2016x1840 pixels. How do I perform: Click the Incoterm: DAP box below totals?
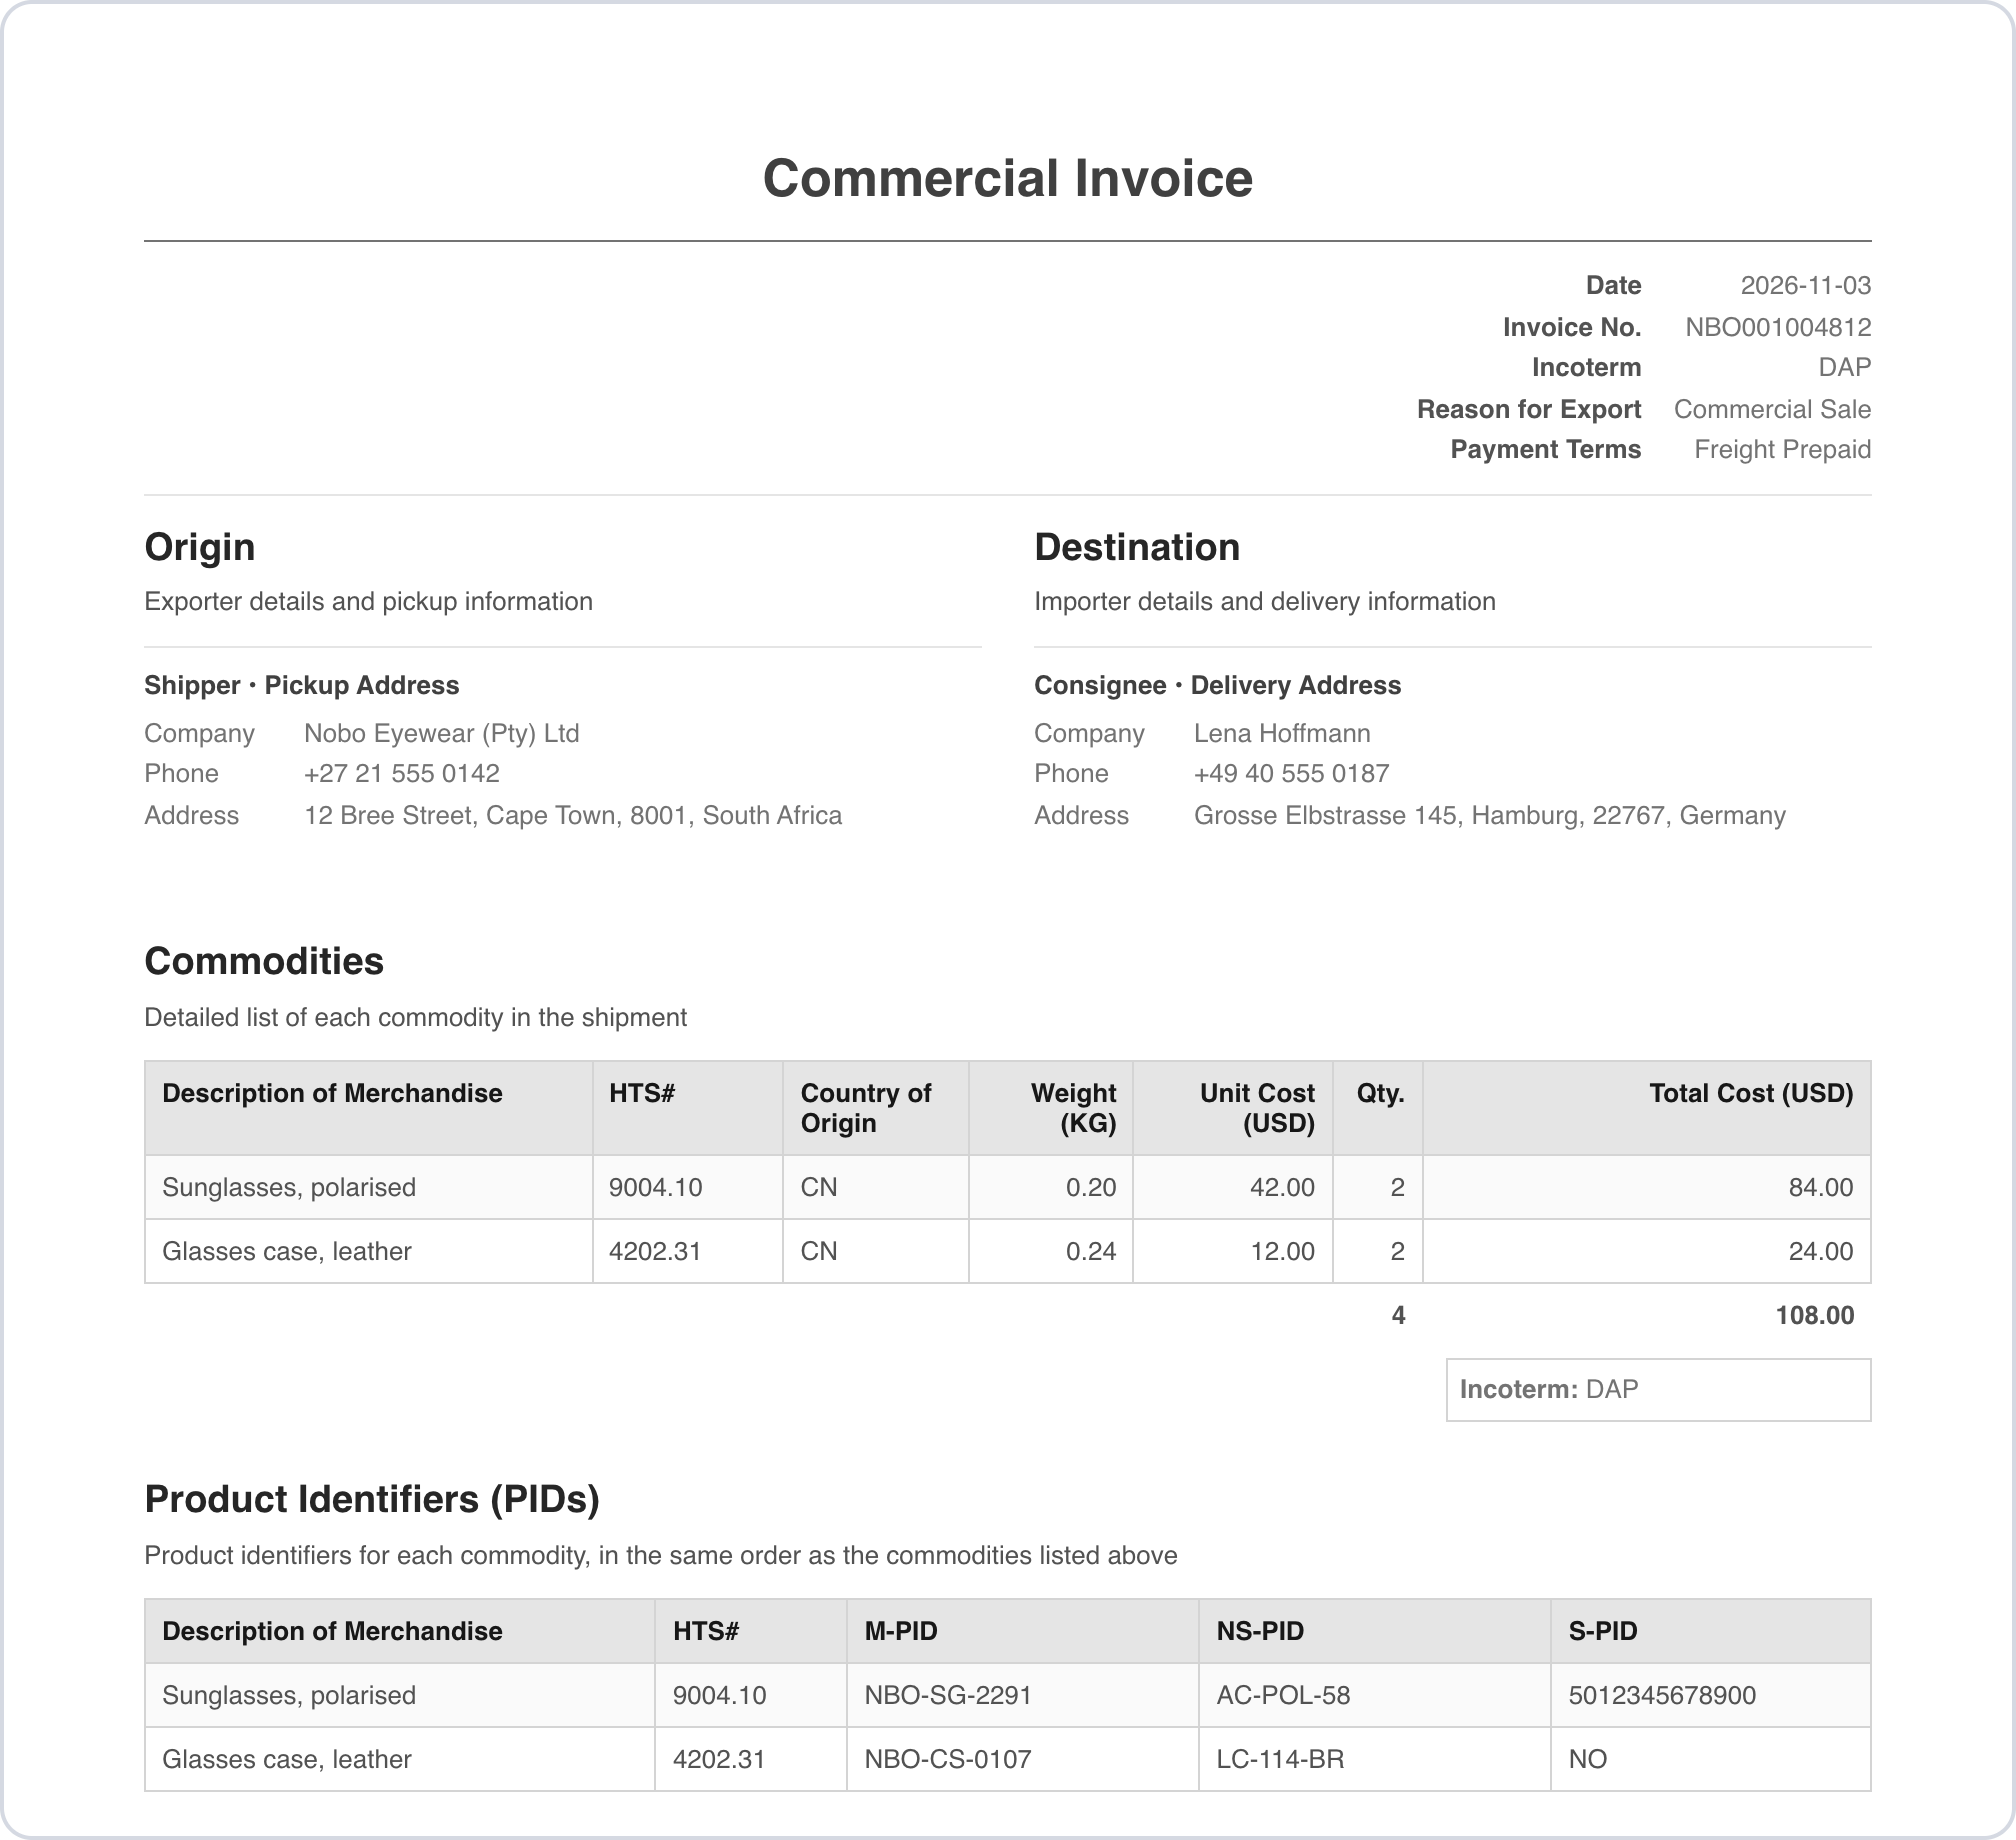pyautogui.click(x=1658, y=1389)
